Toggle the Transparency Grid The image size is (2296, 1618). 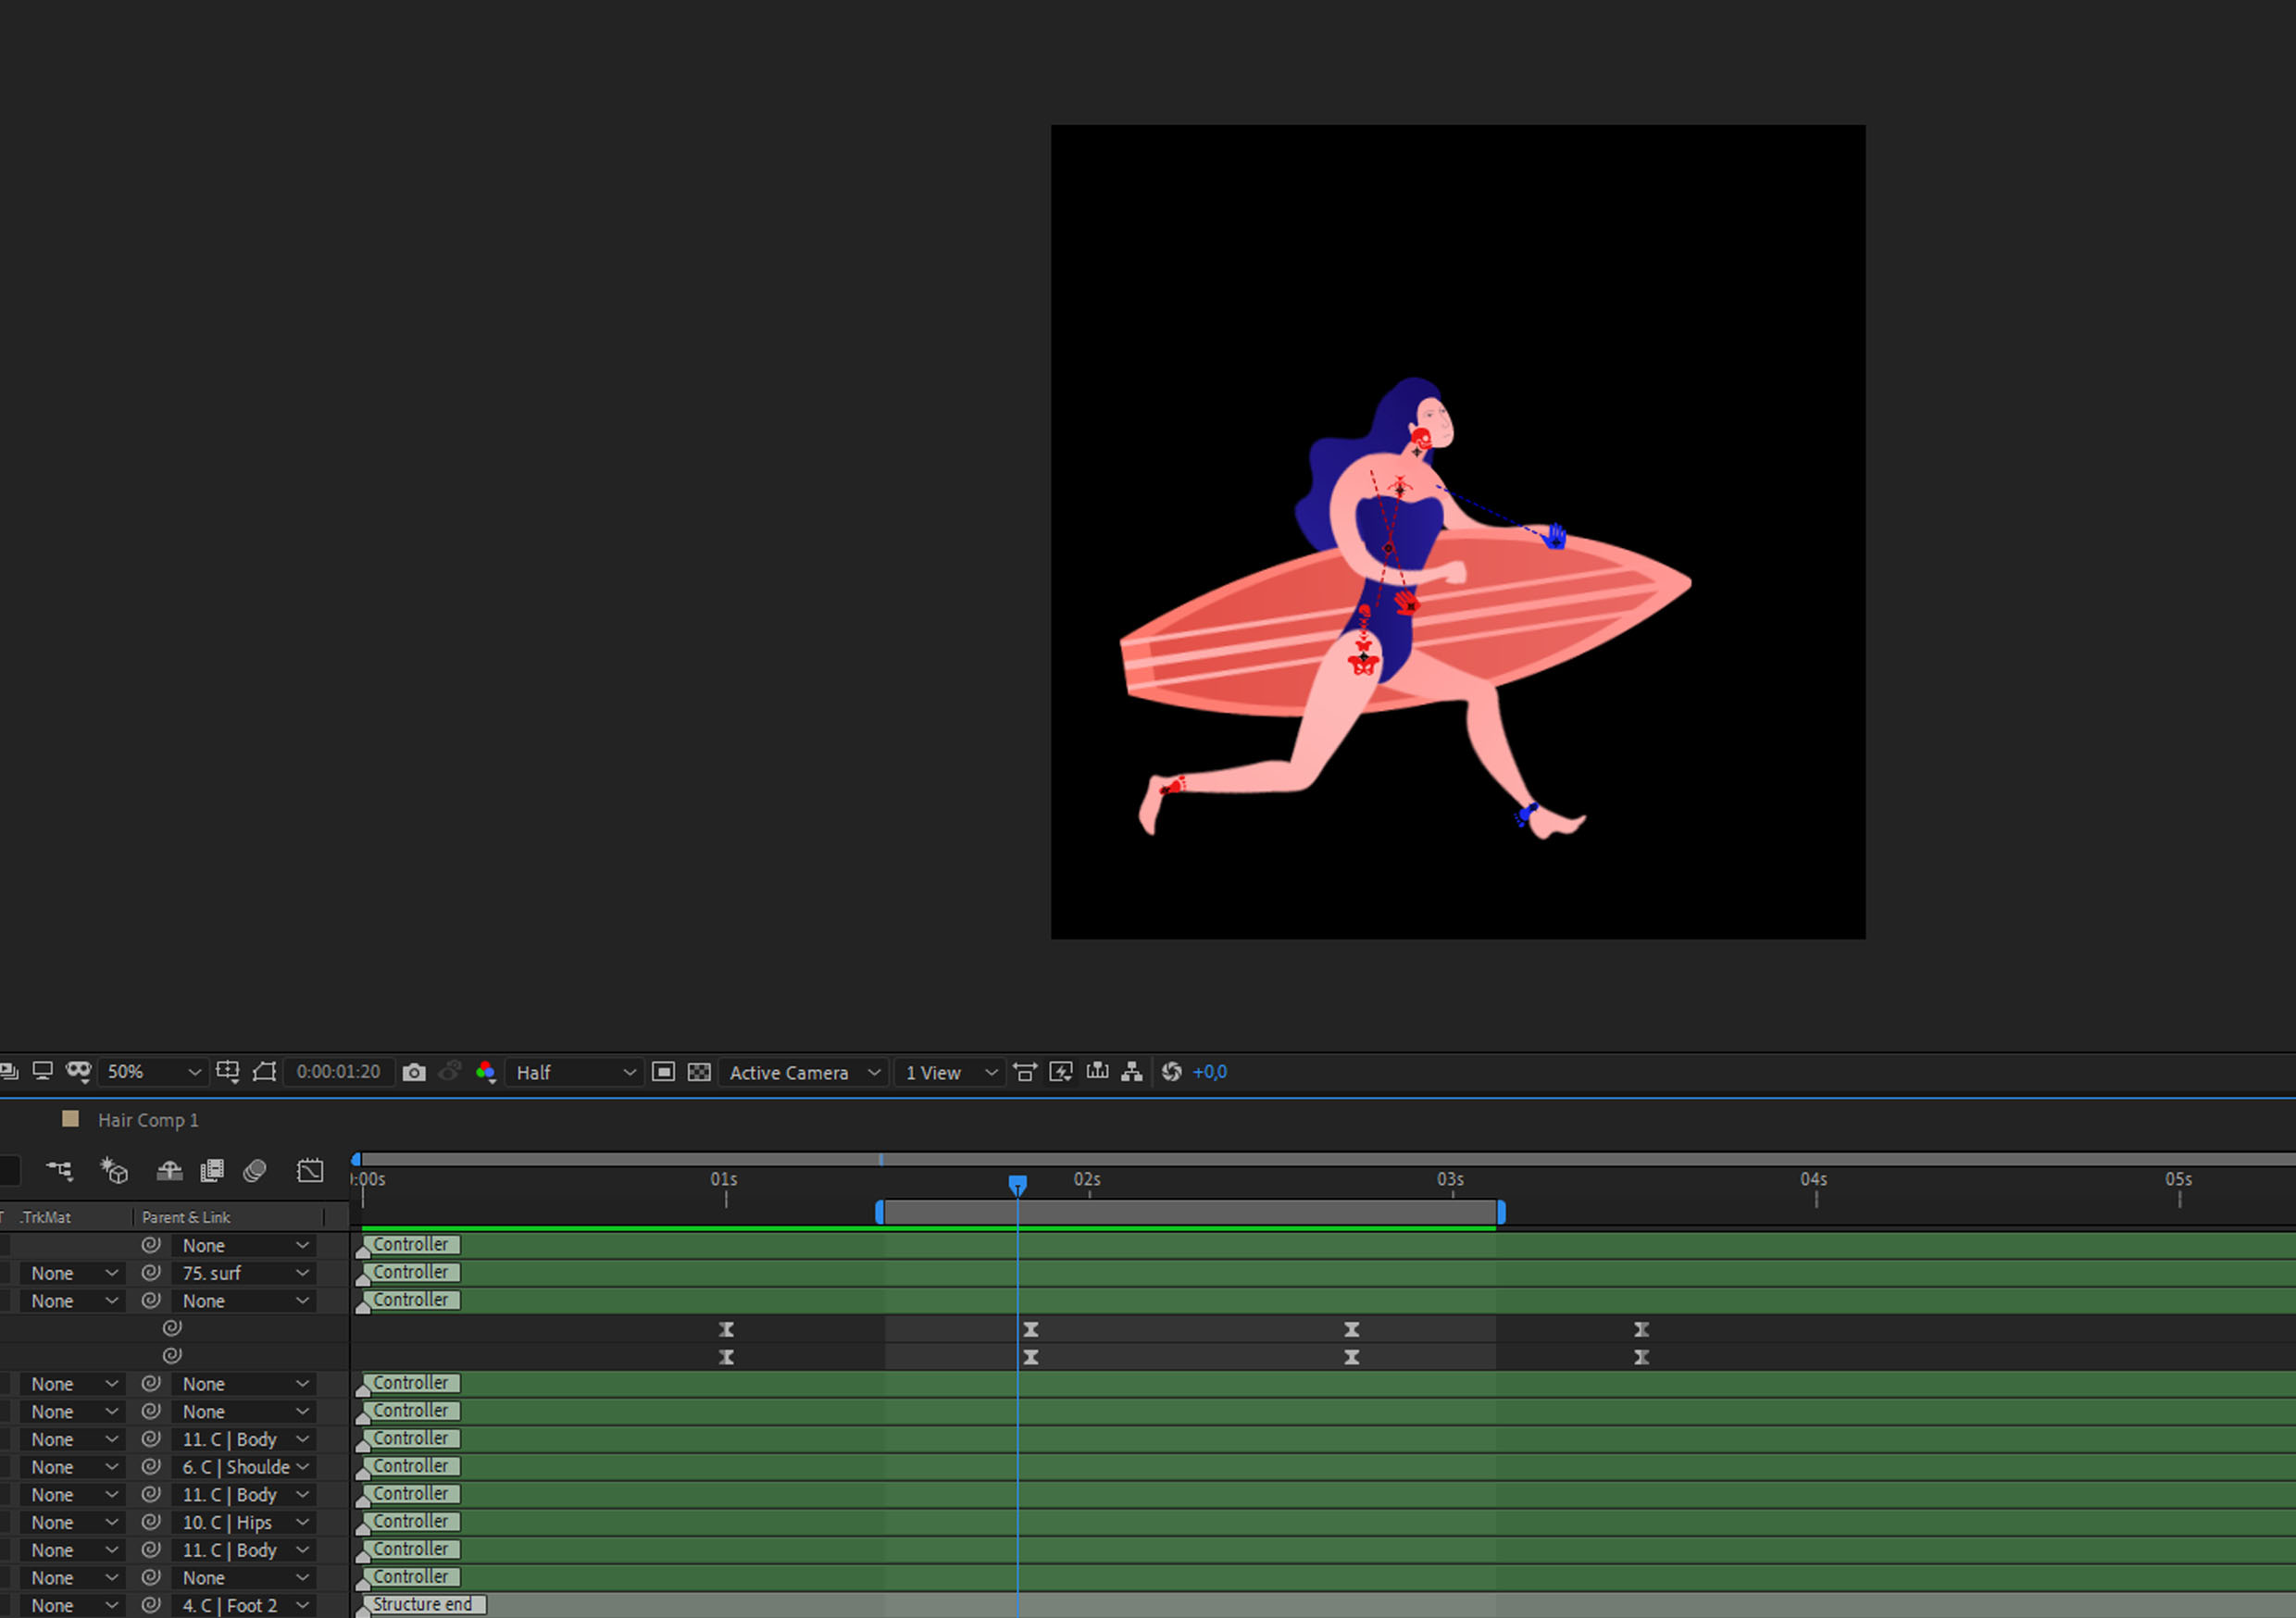coord(699,1072)
